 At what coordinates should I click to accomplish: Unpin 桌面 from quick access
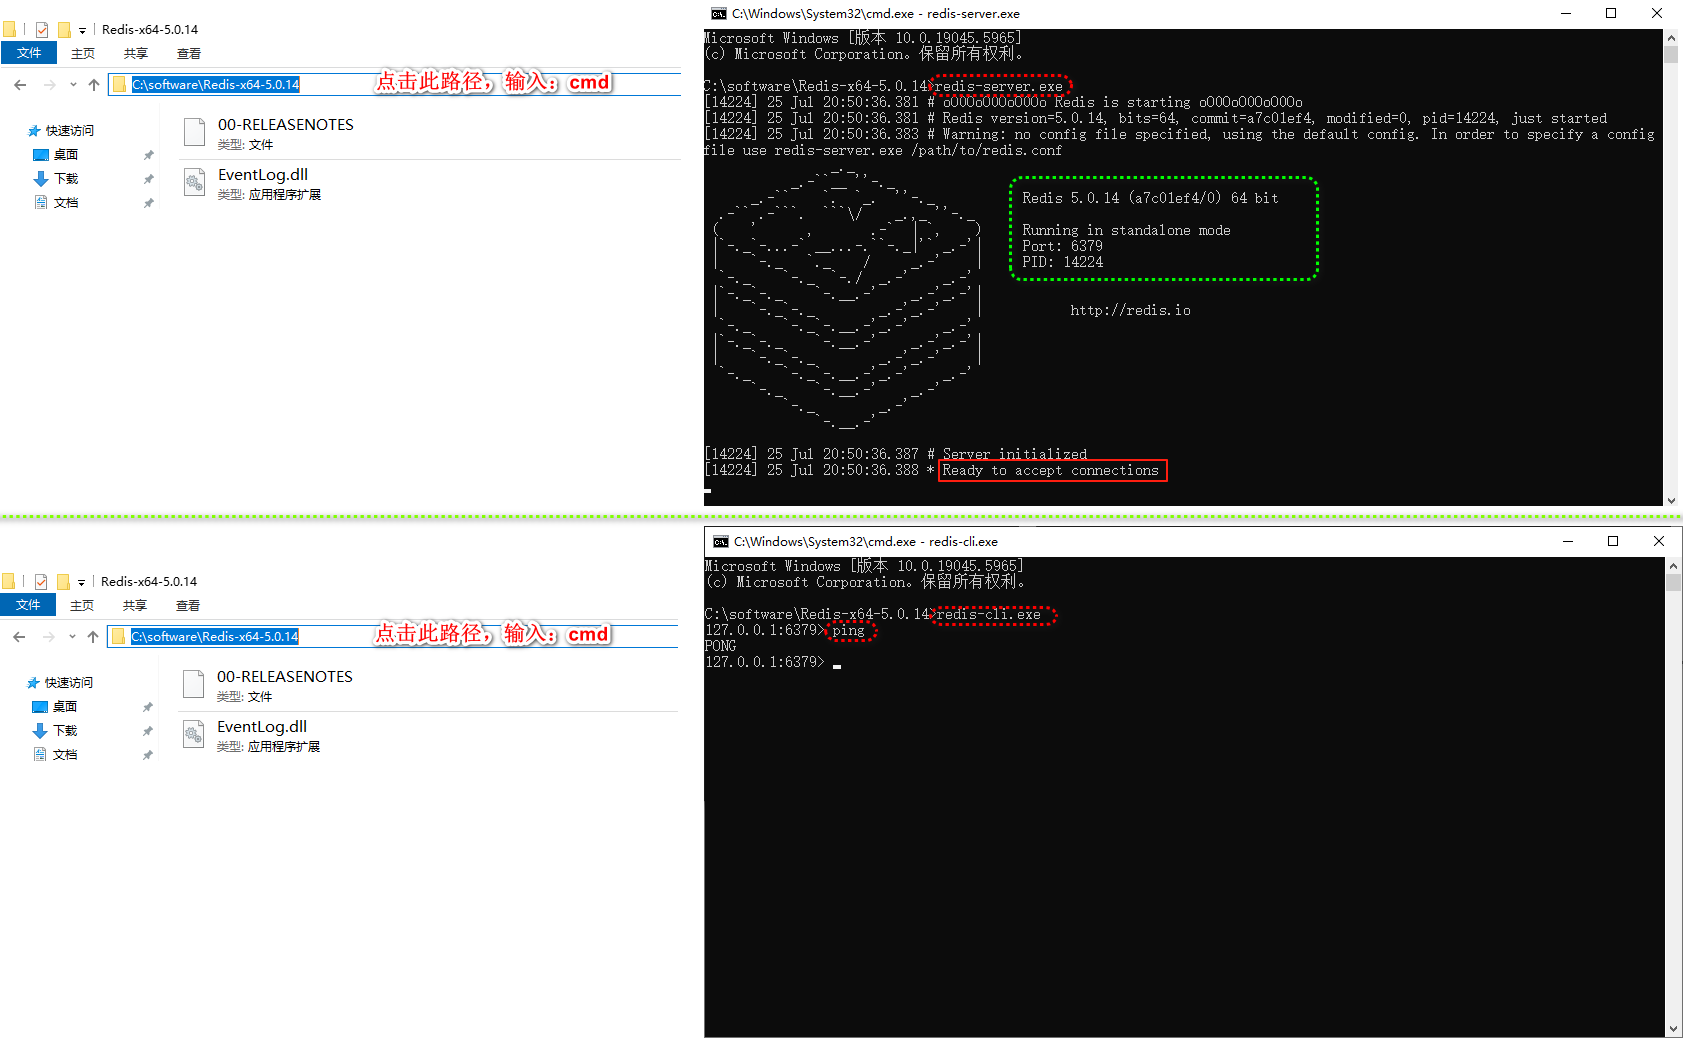(148, 154)
